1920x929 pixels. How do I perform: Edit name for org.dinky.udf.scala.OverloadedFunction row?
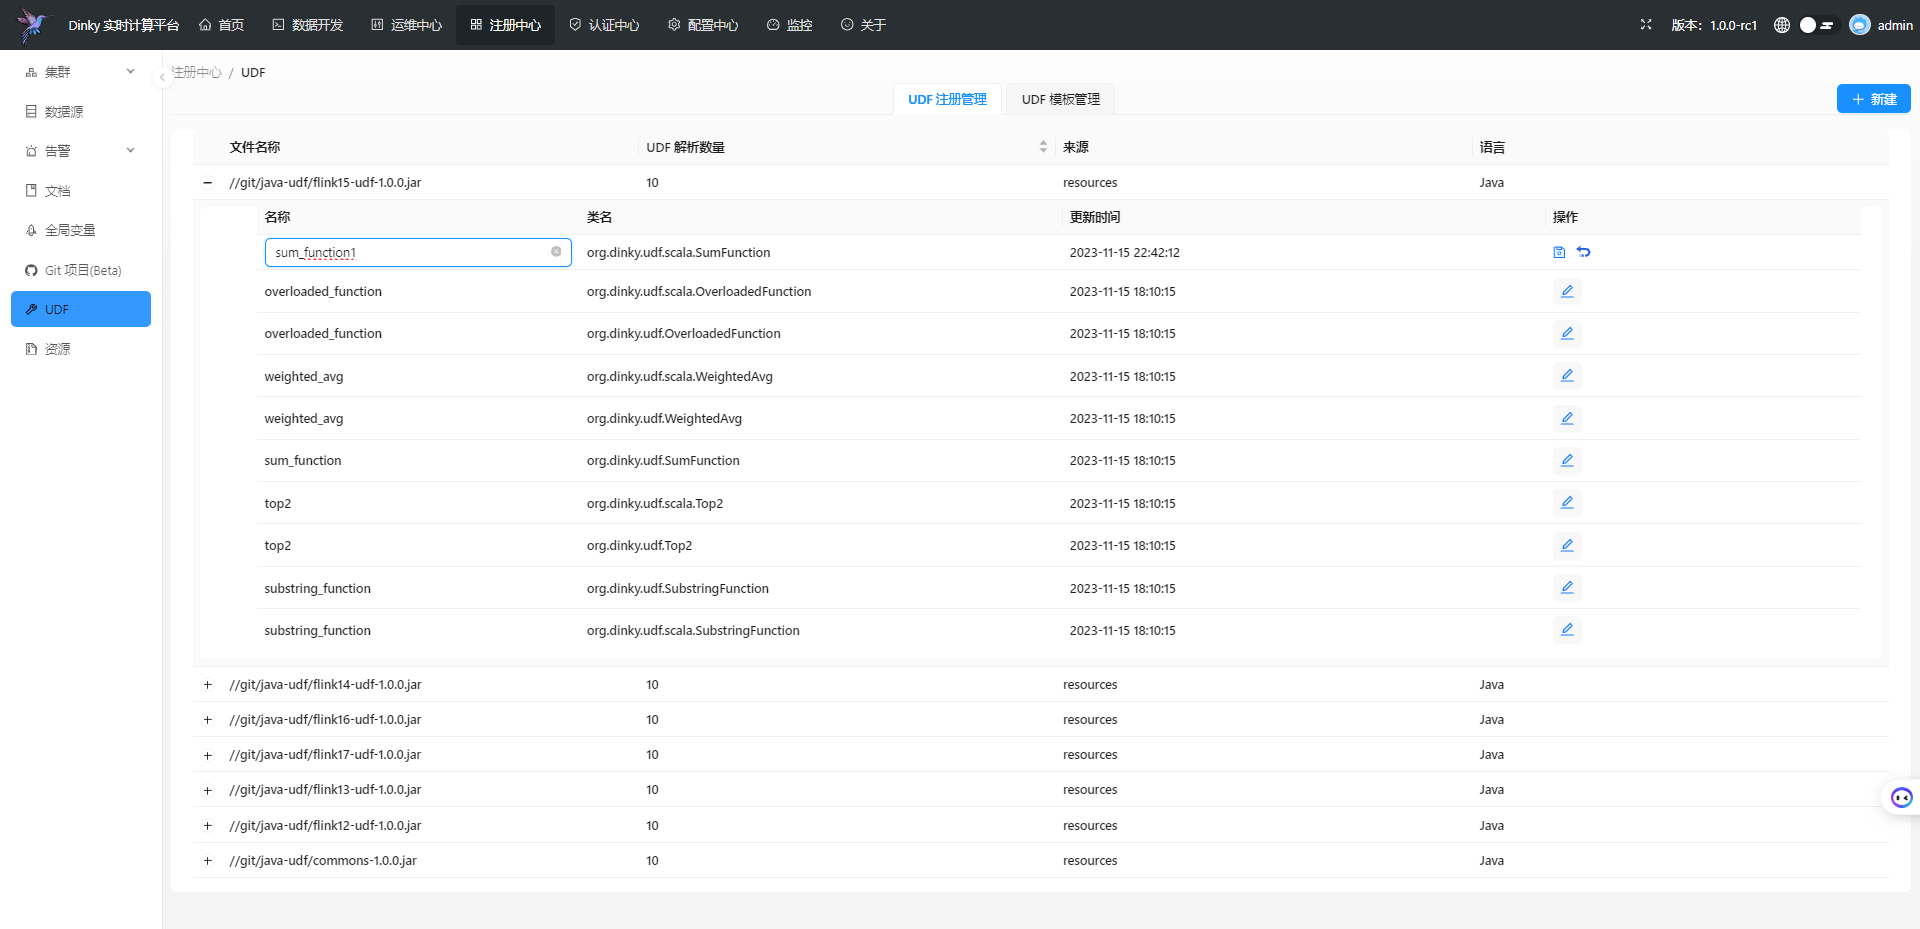point(1567,291)
